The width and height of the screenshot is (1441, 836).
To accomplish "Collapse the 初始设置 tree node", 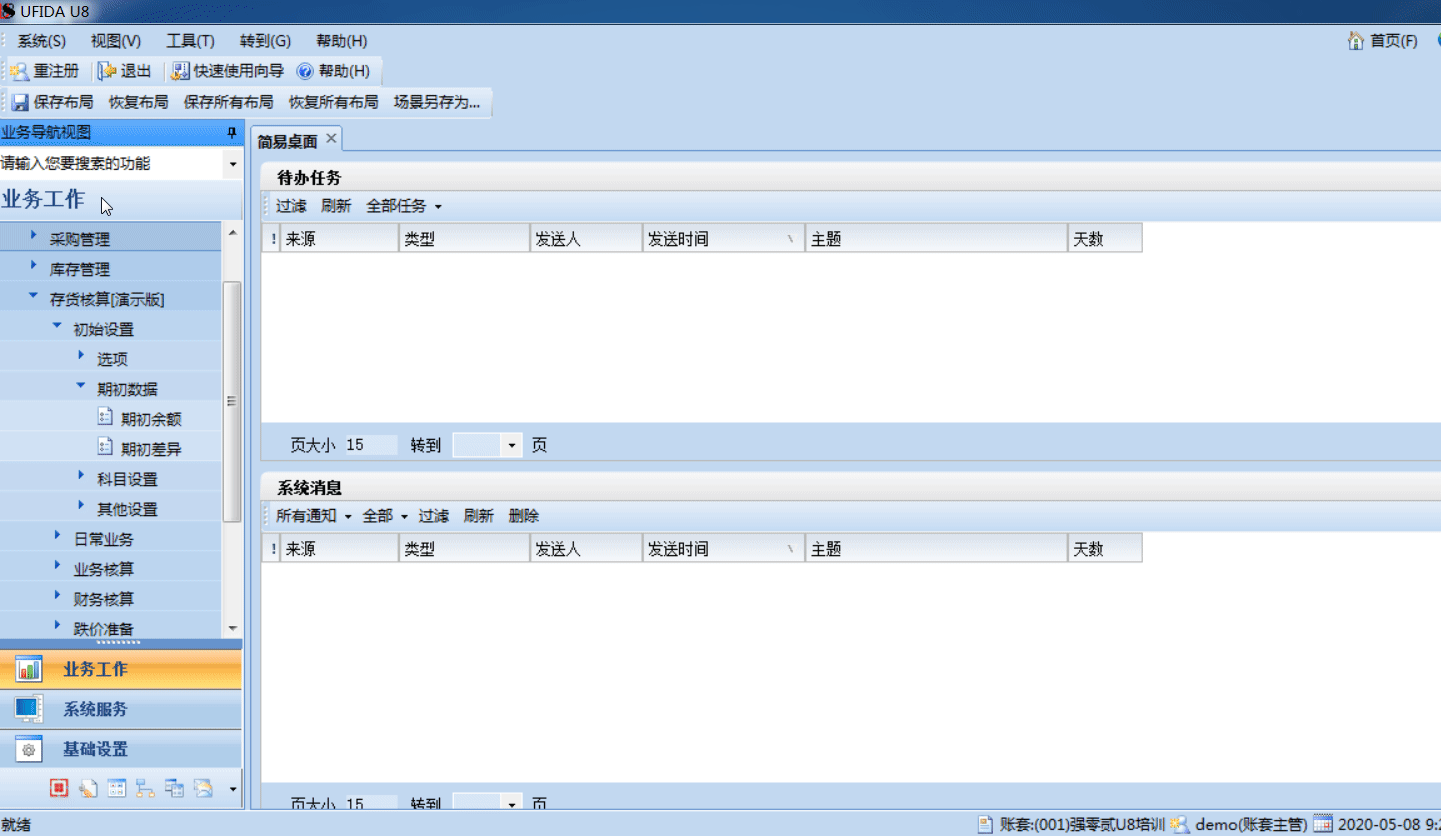I will click(x=57, y=327).
